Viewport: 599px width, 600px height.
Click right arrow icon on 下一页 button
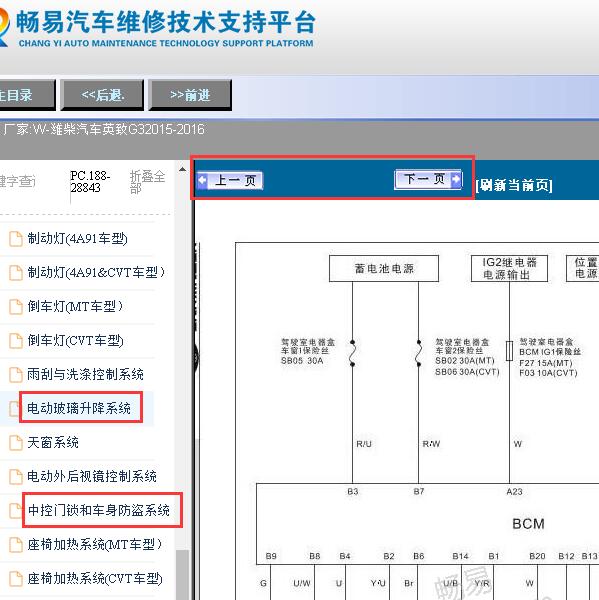pyautogui.click(x=456, y=179)
